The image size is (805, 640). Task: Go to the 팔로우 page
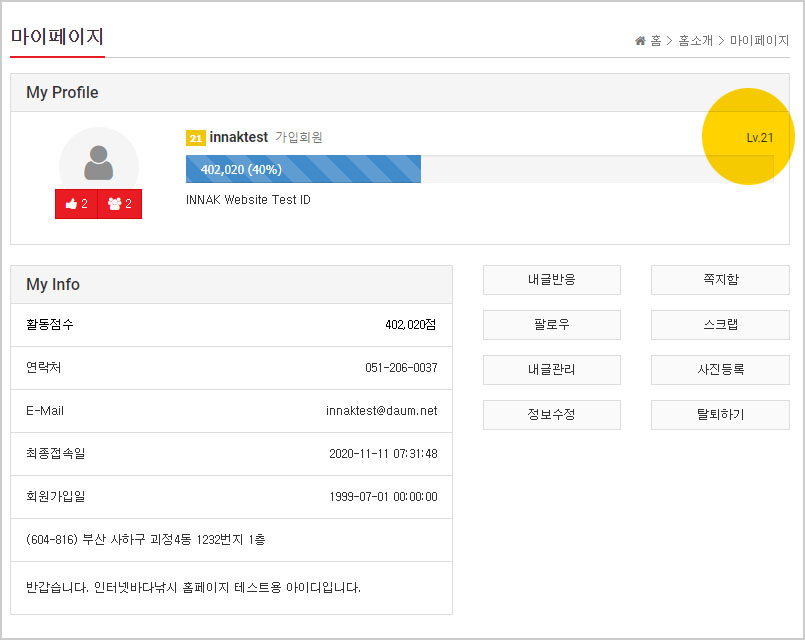click(x=551, y=325)
